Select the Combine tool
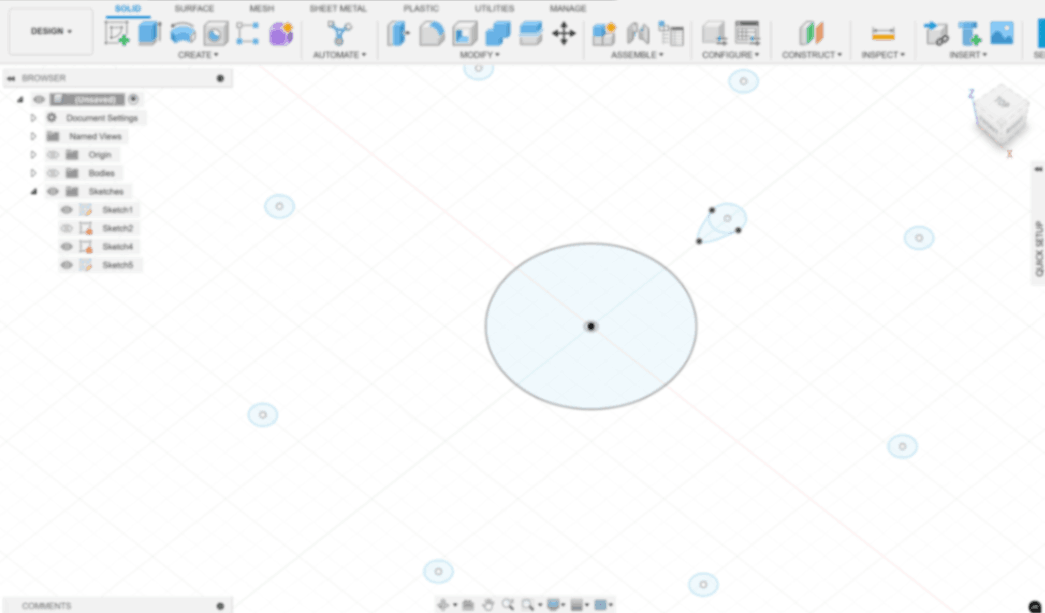The height and width of the screenshot is (613, 1045). click(498, 33)
